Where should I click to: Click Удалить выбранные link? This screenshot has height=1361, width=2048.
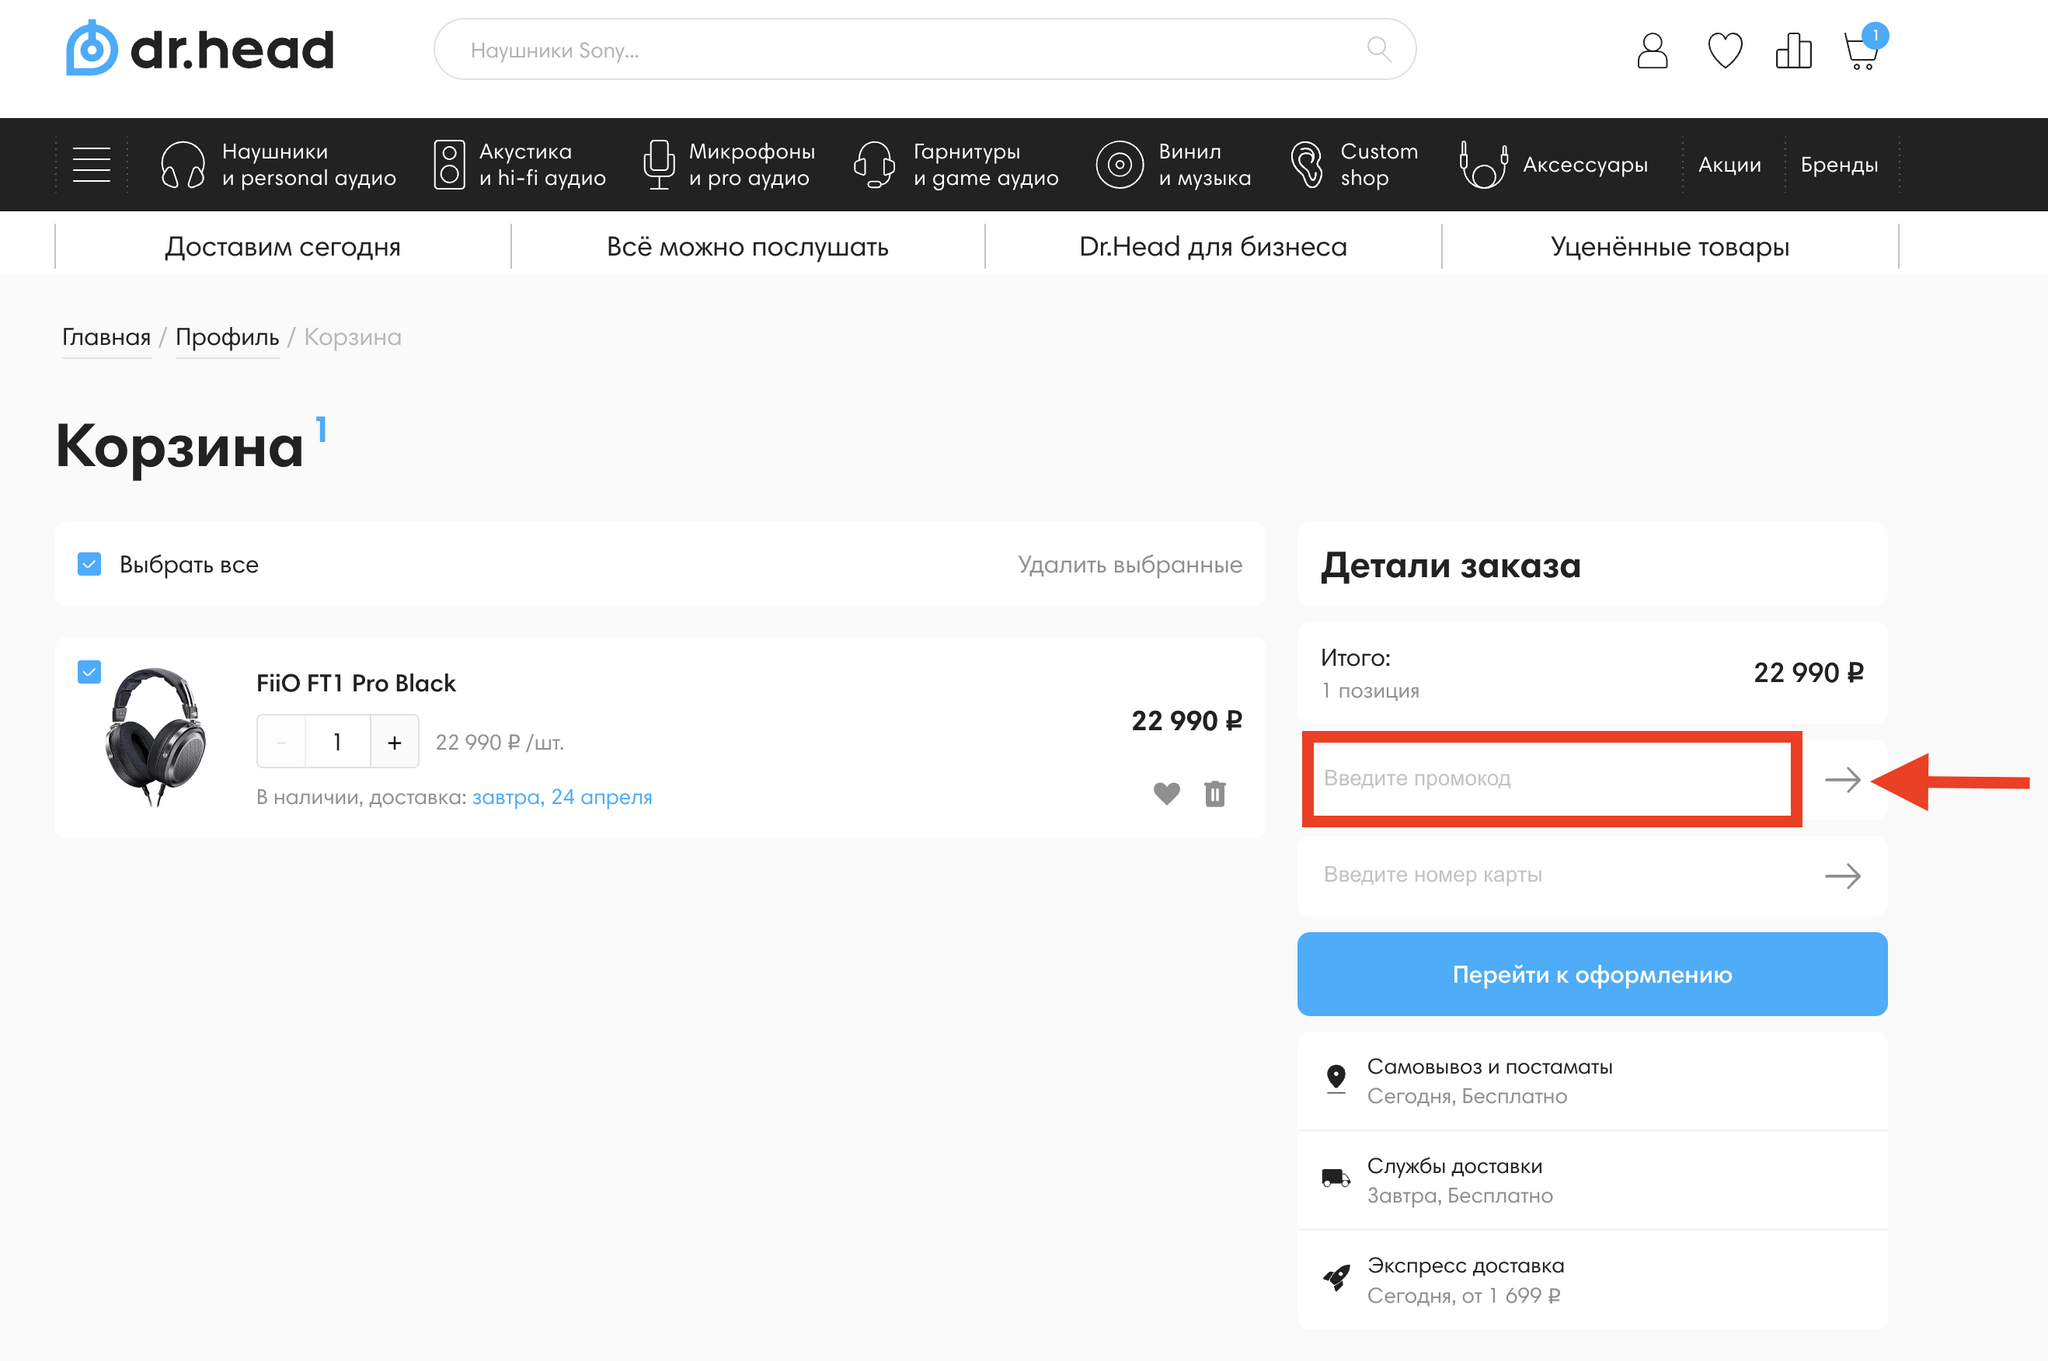pos(1130,564)
